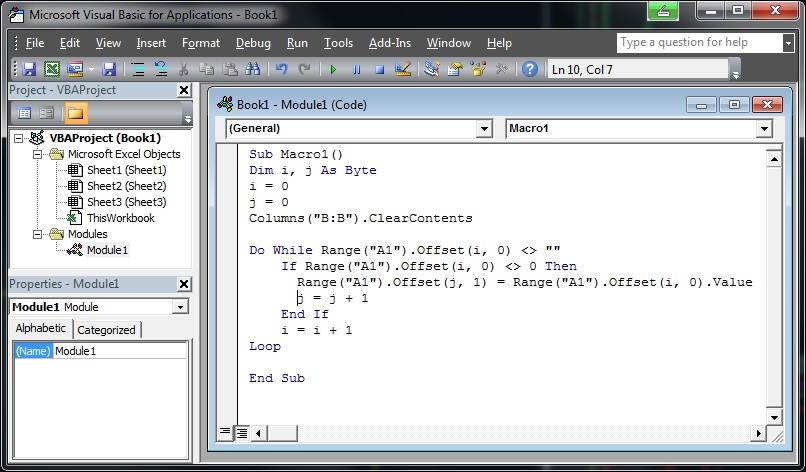Open the Insert menu
This screenshot has height=472, width=806.
(151, 43)
